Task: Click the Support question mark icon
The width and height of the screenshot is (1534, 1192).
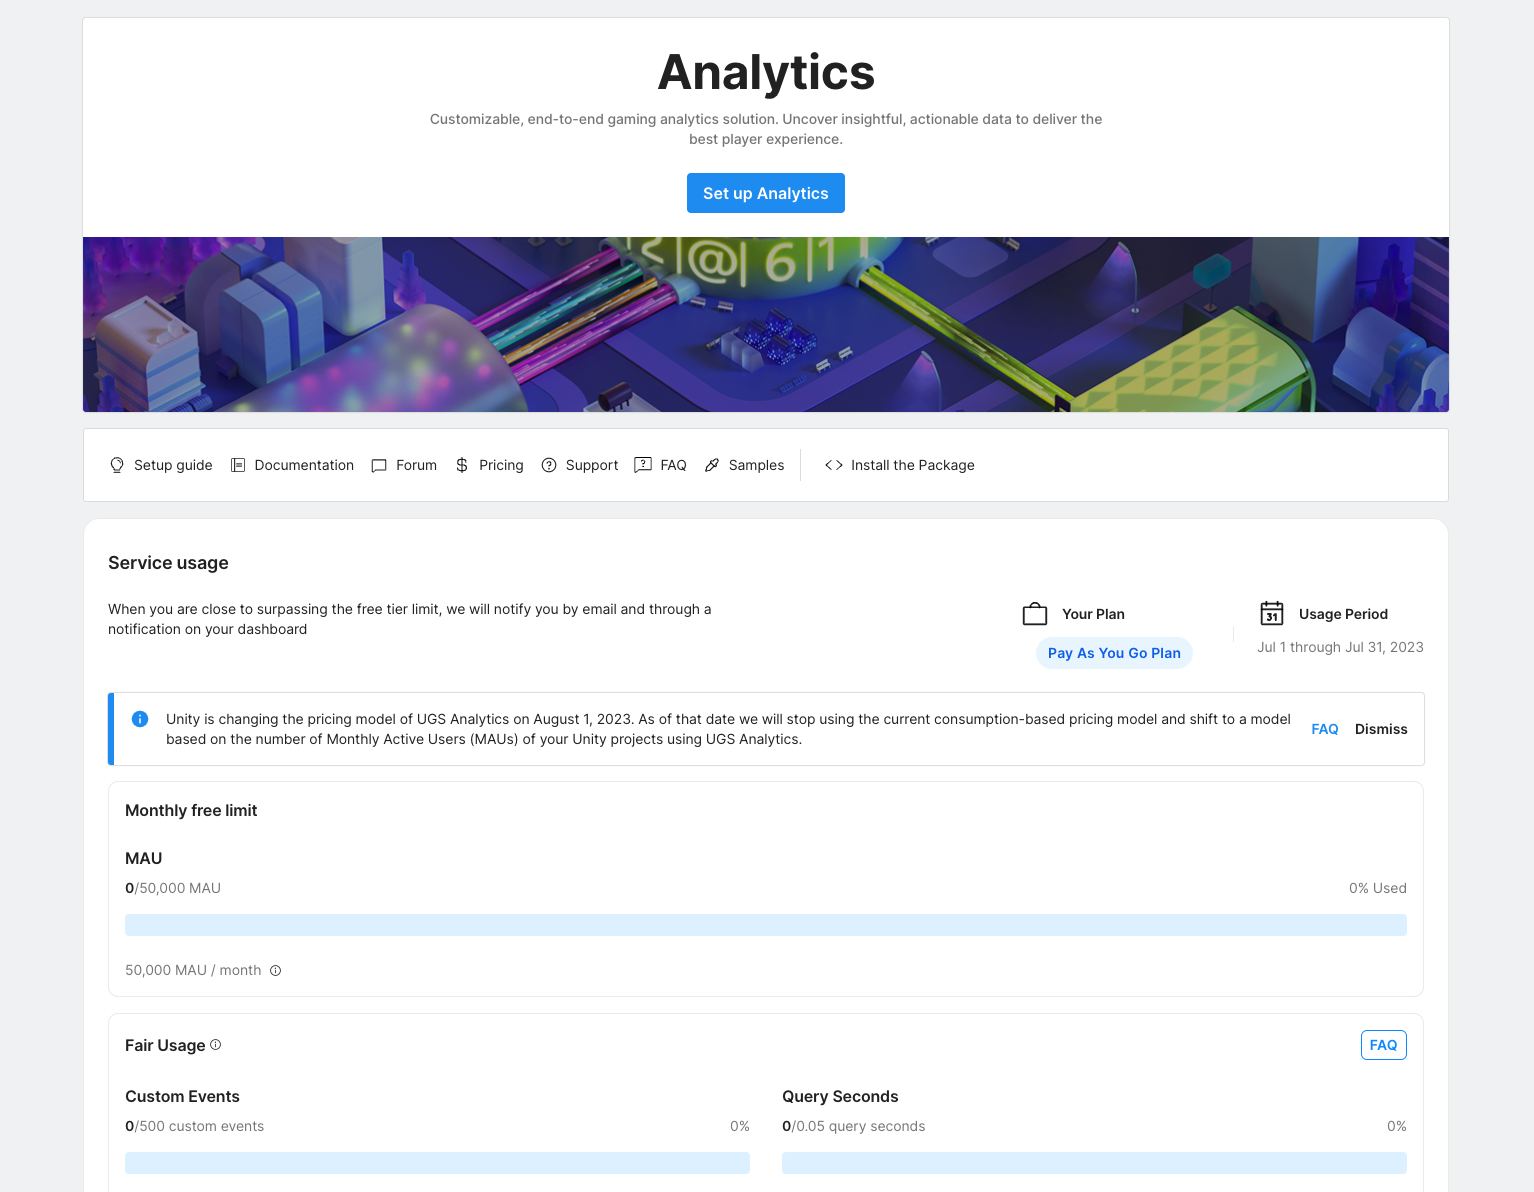Action: pos(549,465)
